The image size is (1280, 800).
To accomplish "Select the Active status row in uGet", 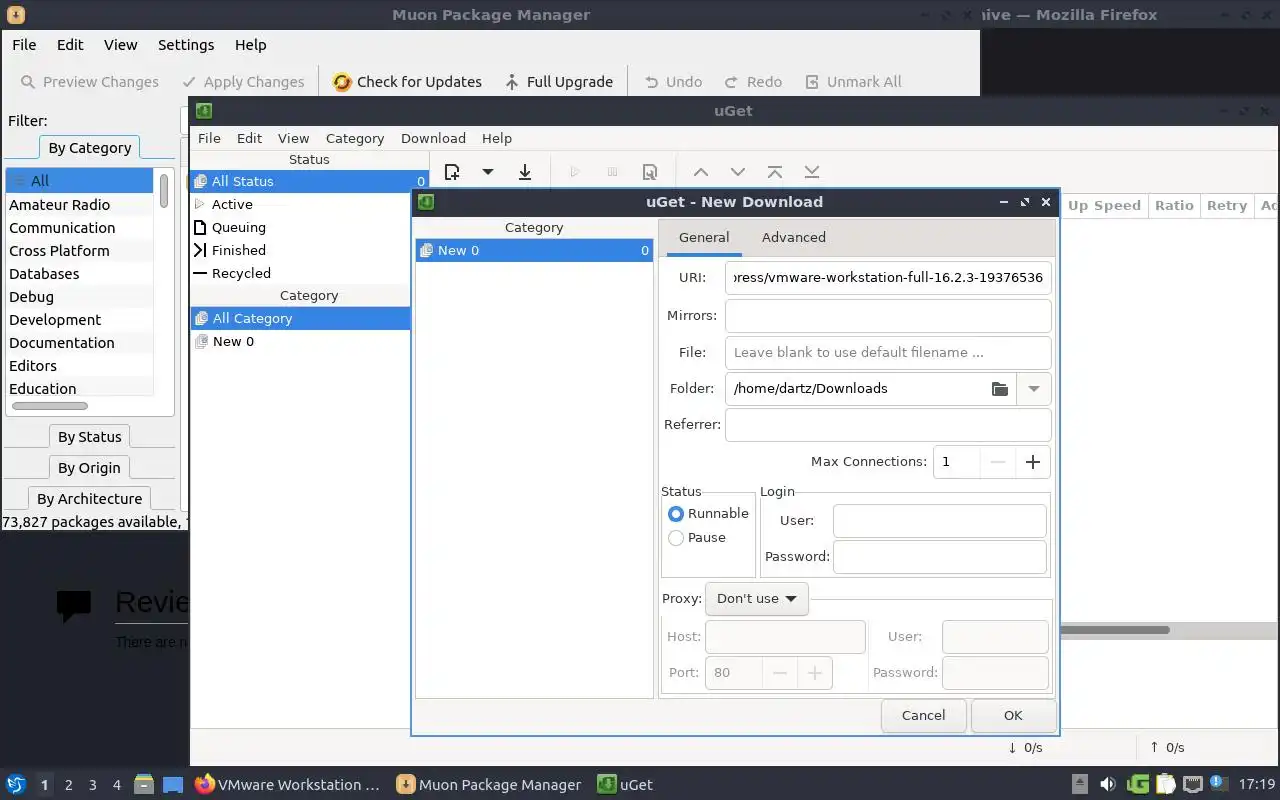I will tap(309, 204).
